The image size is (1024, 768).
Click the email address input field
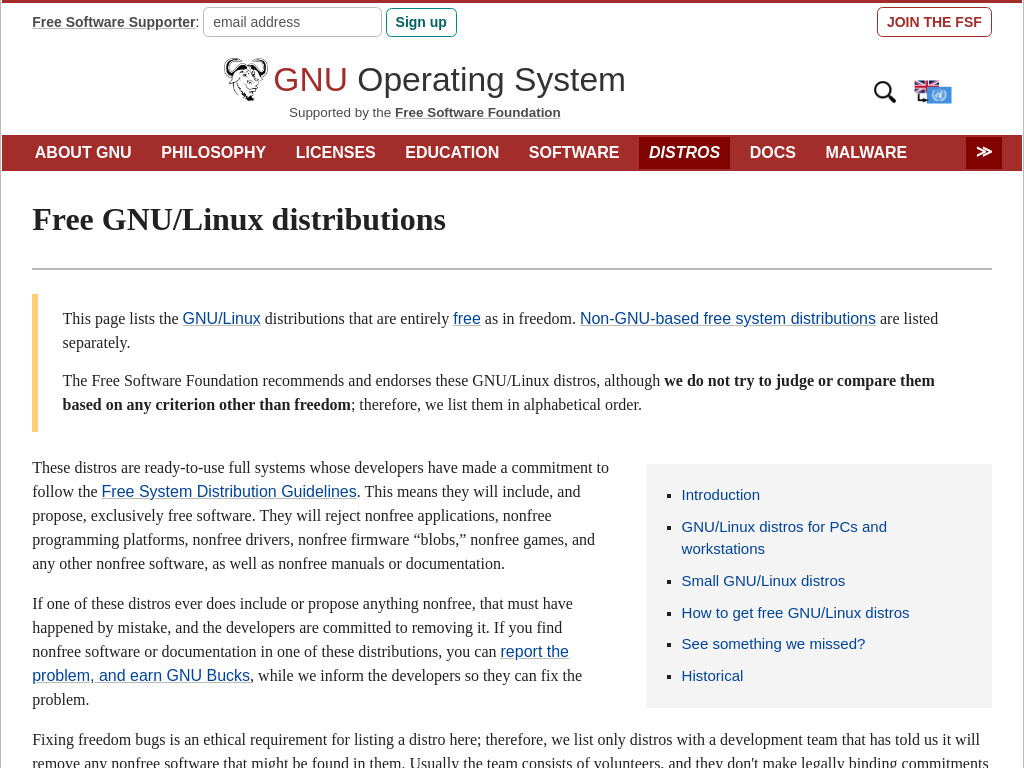pos(292,22)
